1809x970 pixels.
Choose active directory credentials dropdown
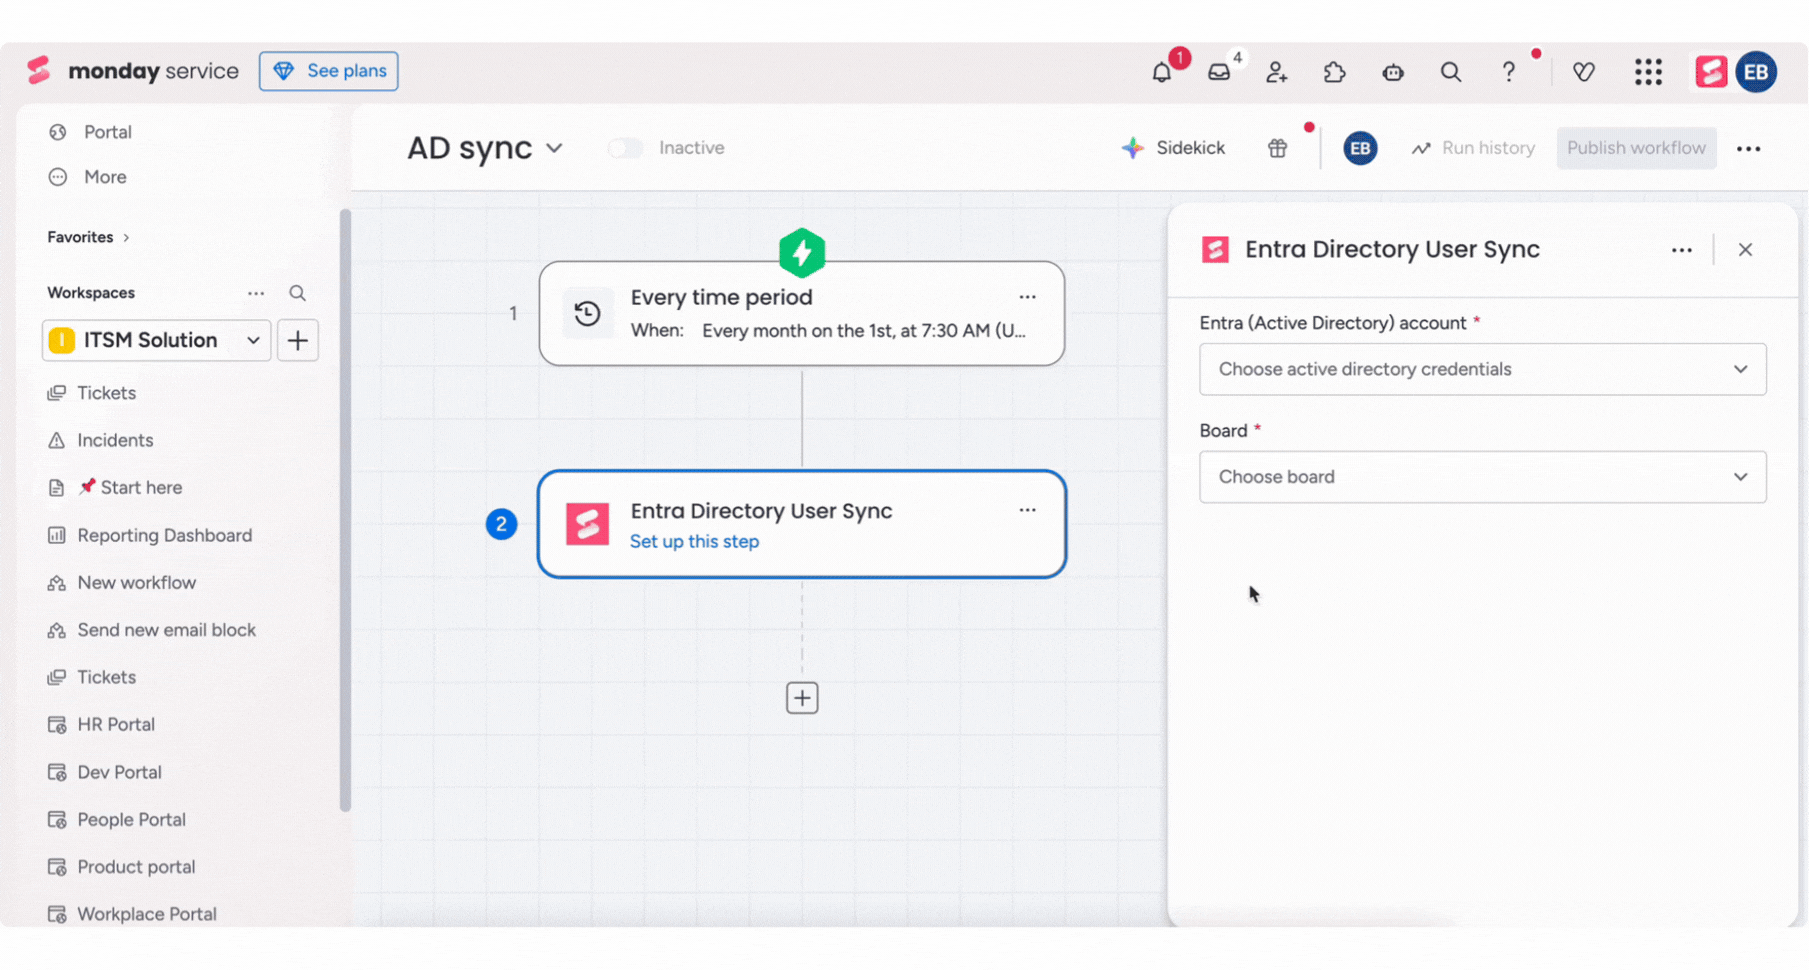click(x=1482, y=370)
